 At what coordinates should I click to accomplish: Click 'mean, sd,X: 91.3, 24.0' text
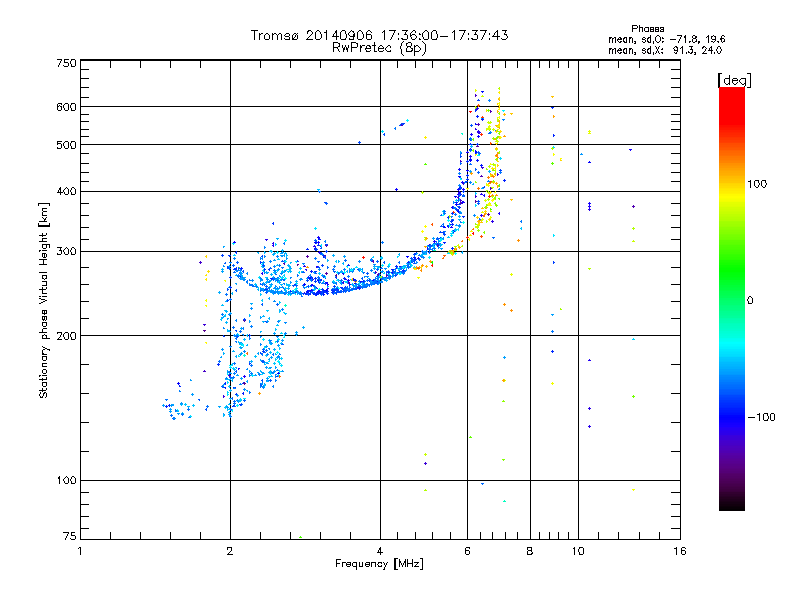point(665,50)
